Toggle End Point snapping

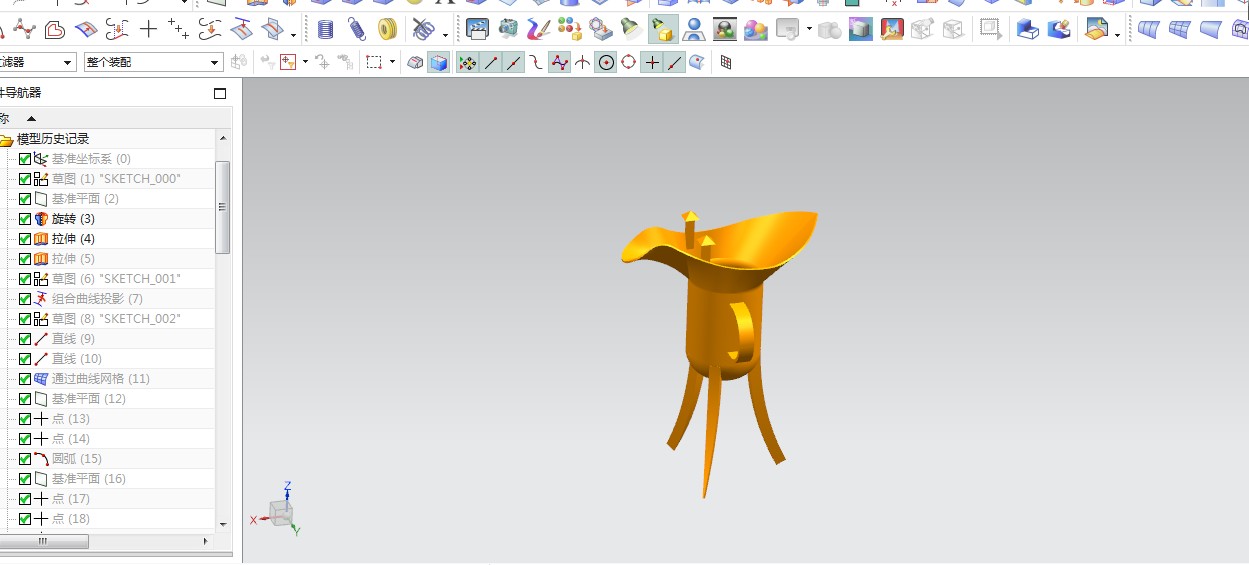tap(491, 63)
